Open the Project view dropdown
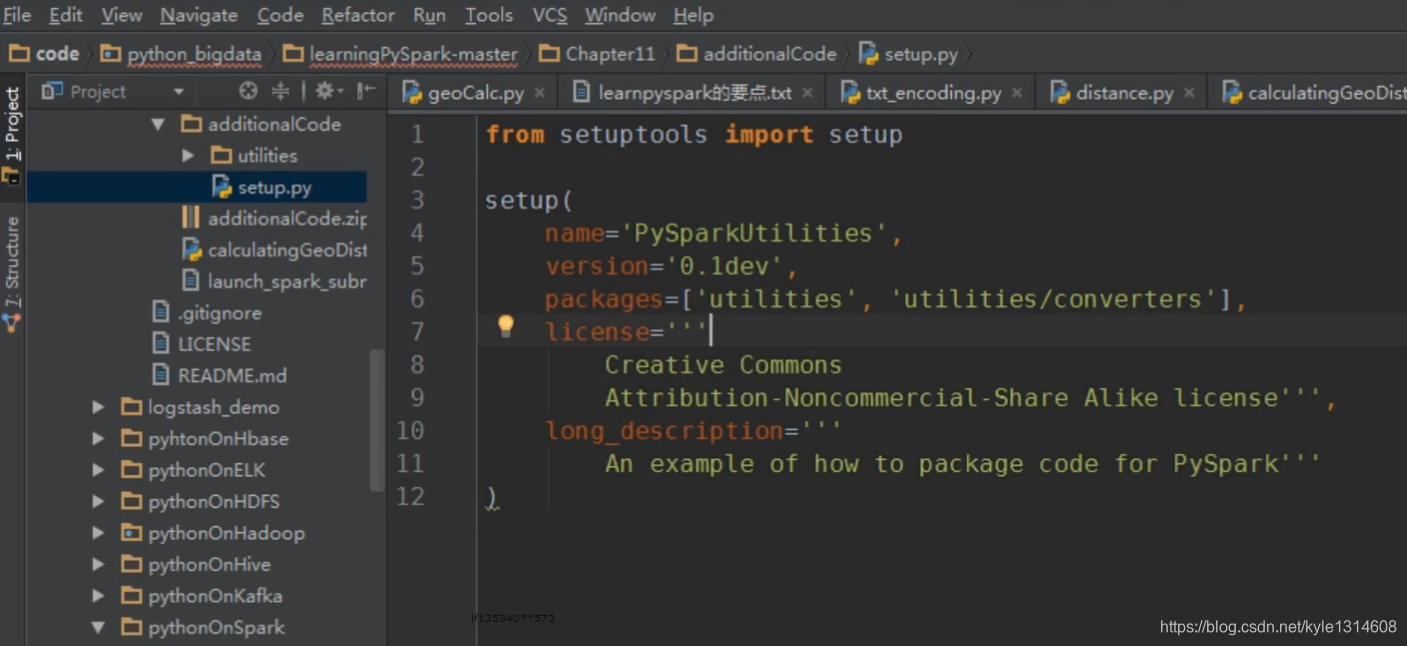Image resolution: width=1407 pixels, height=646 pixels. point(179,92)
